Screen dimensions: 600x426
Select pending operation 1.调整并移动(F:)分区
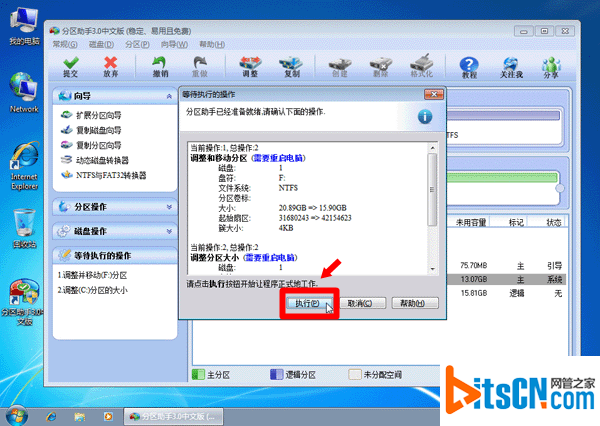pos(92,275)
